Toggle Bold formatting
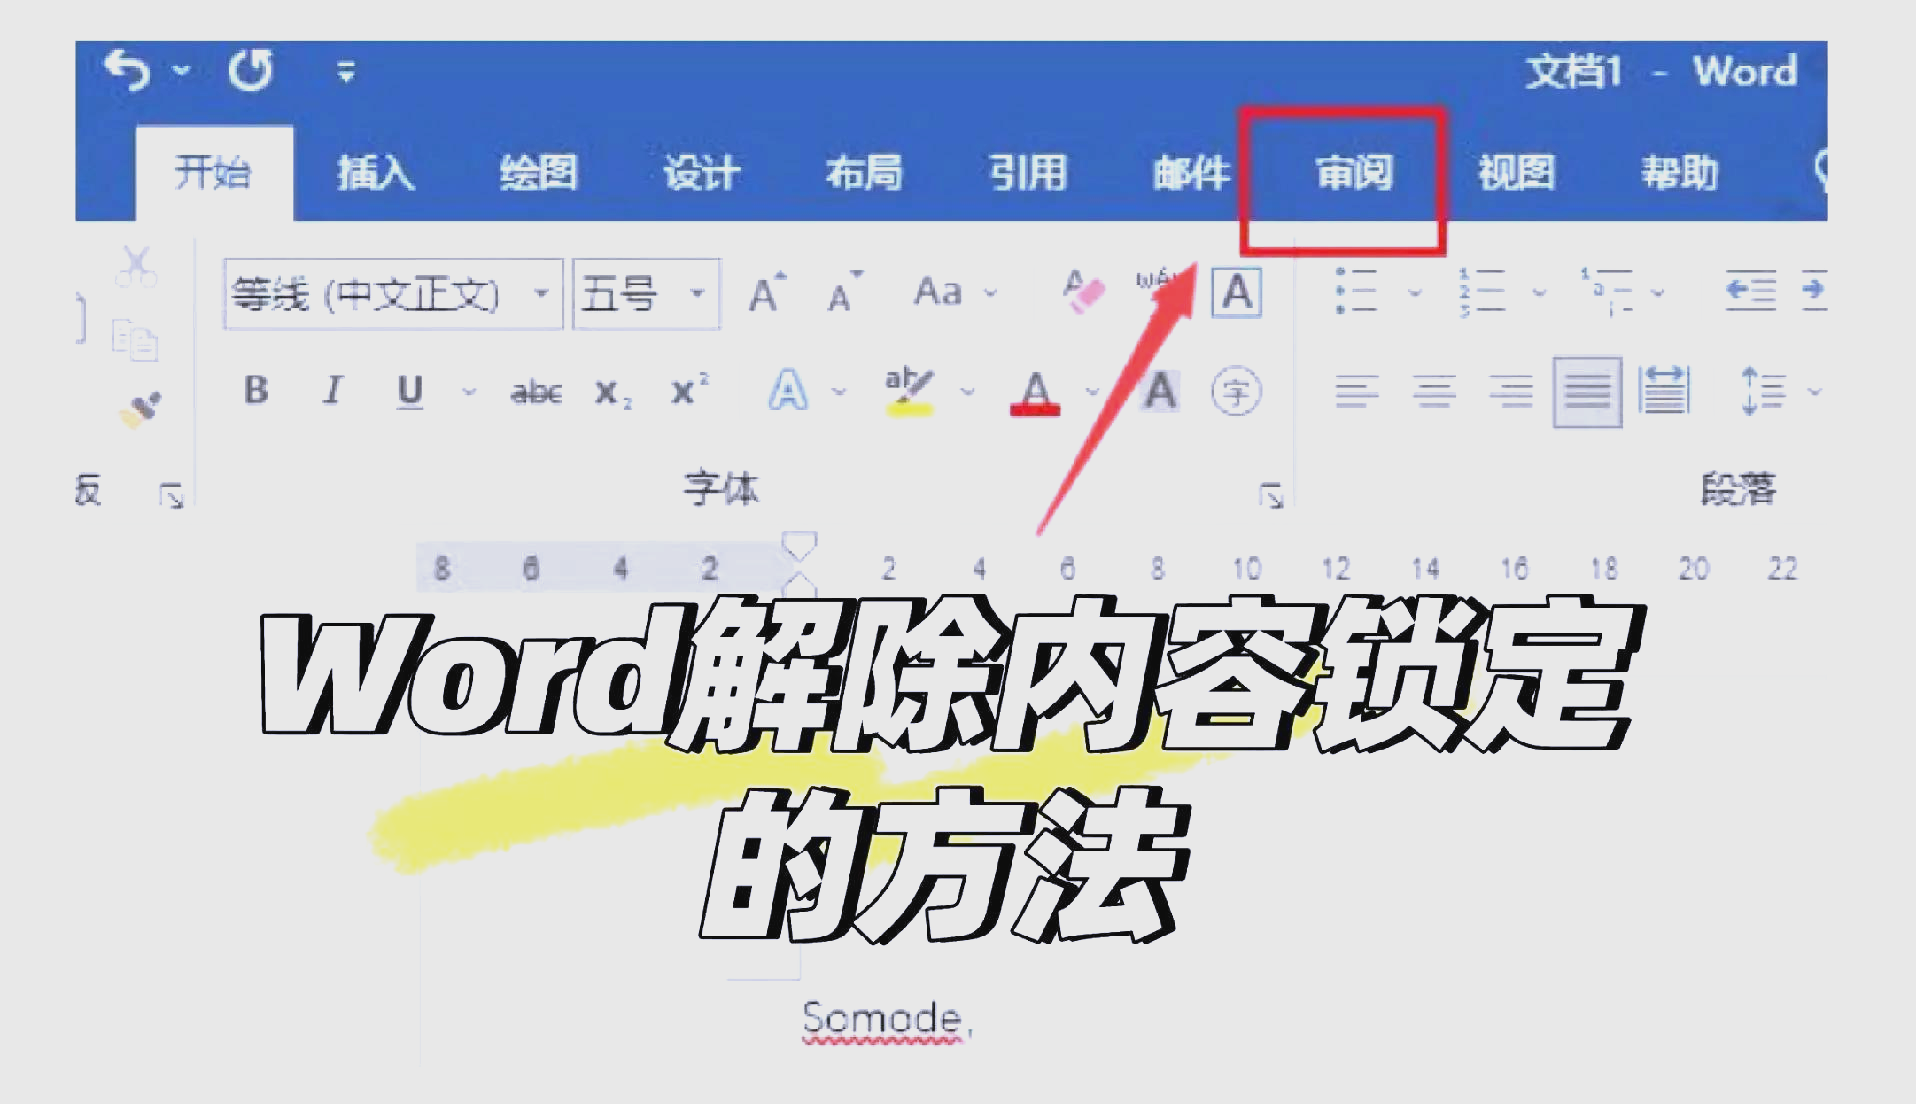 tap(256, 389)
